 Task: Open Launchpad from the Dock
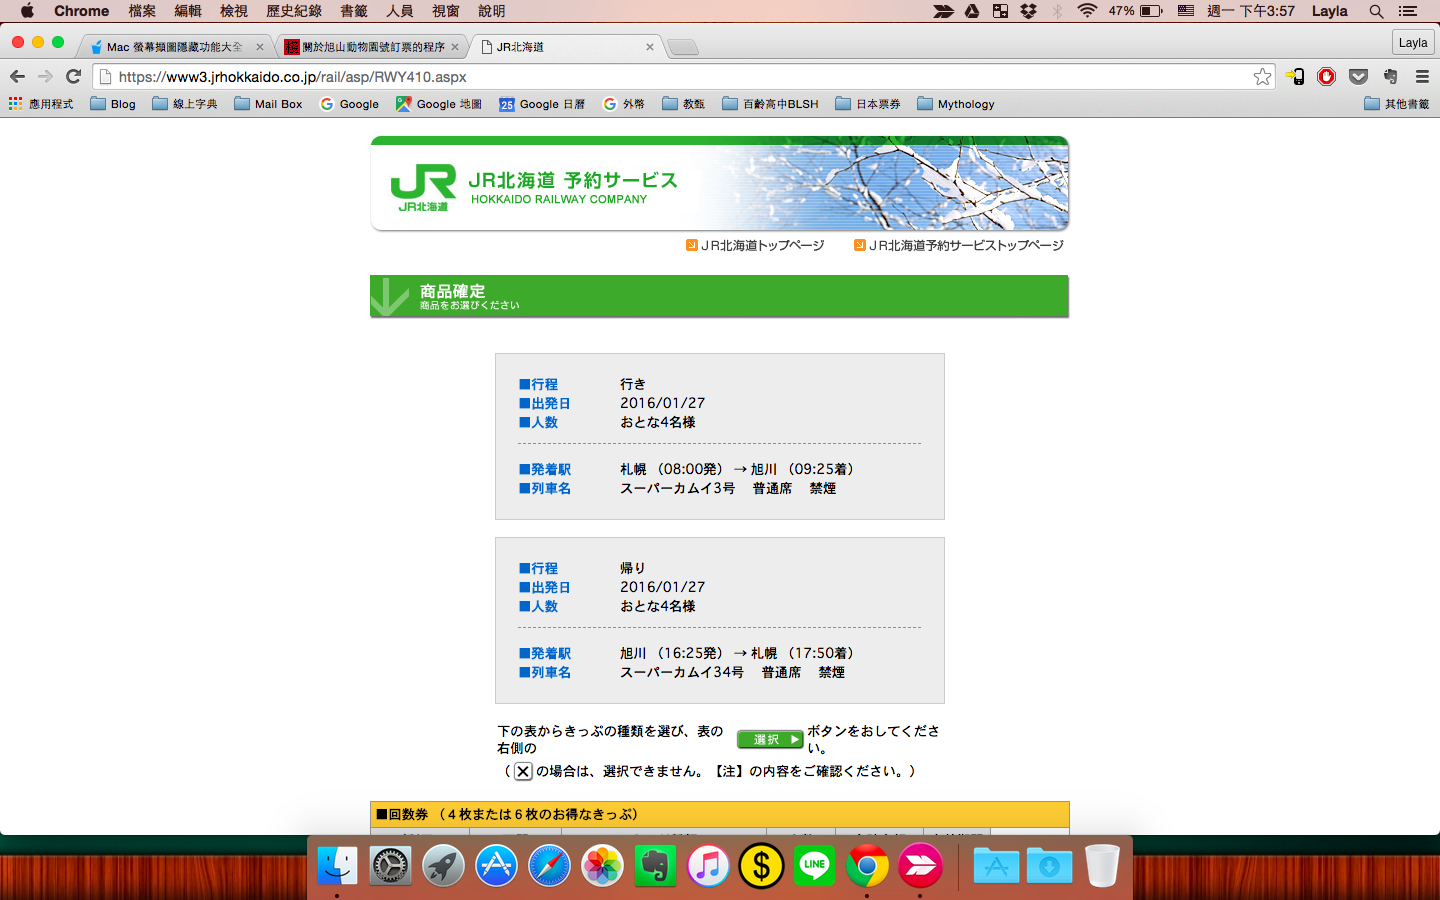click(443, 866)
